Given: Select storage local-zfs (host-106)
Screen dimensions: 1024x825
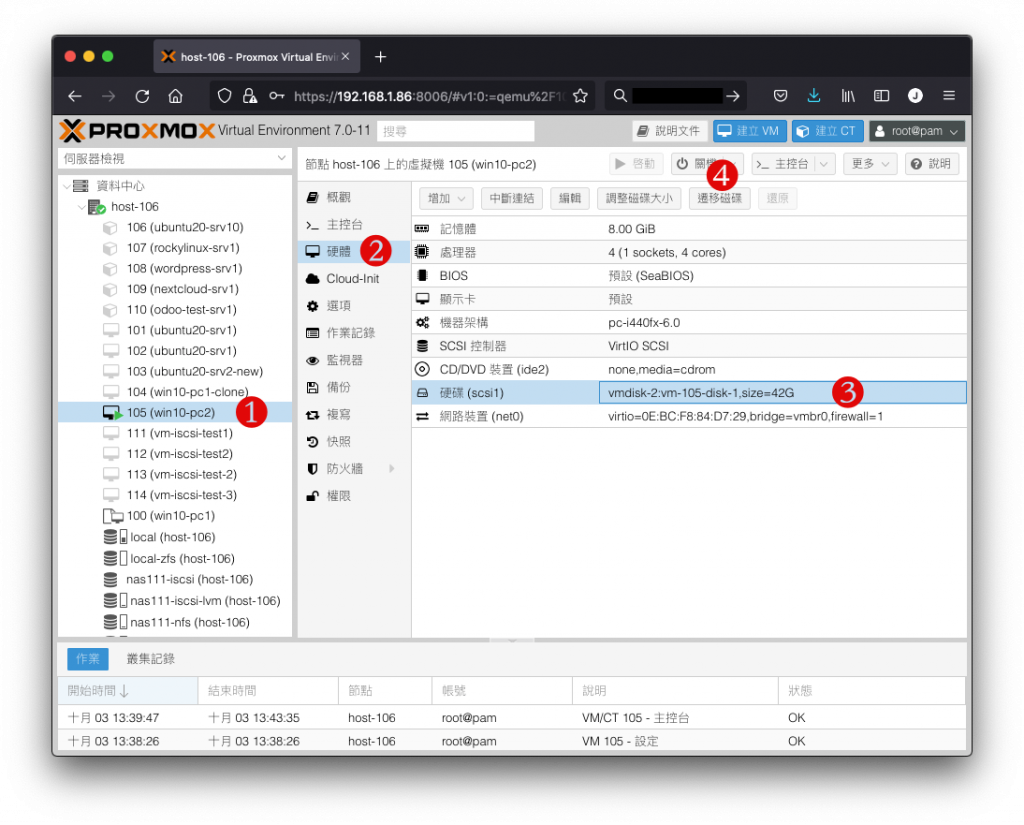Looking at the screenshot, I should point(175,558).
